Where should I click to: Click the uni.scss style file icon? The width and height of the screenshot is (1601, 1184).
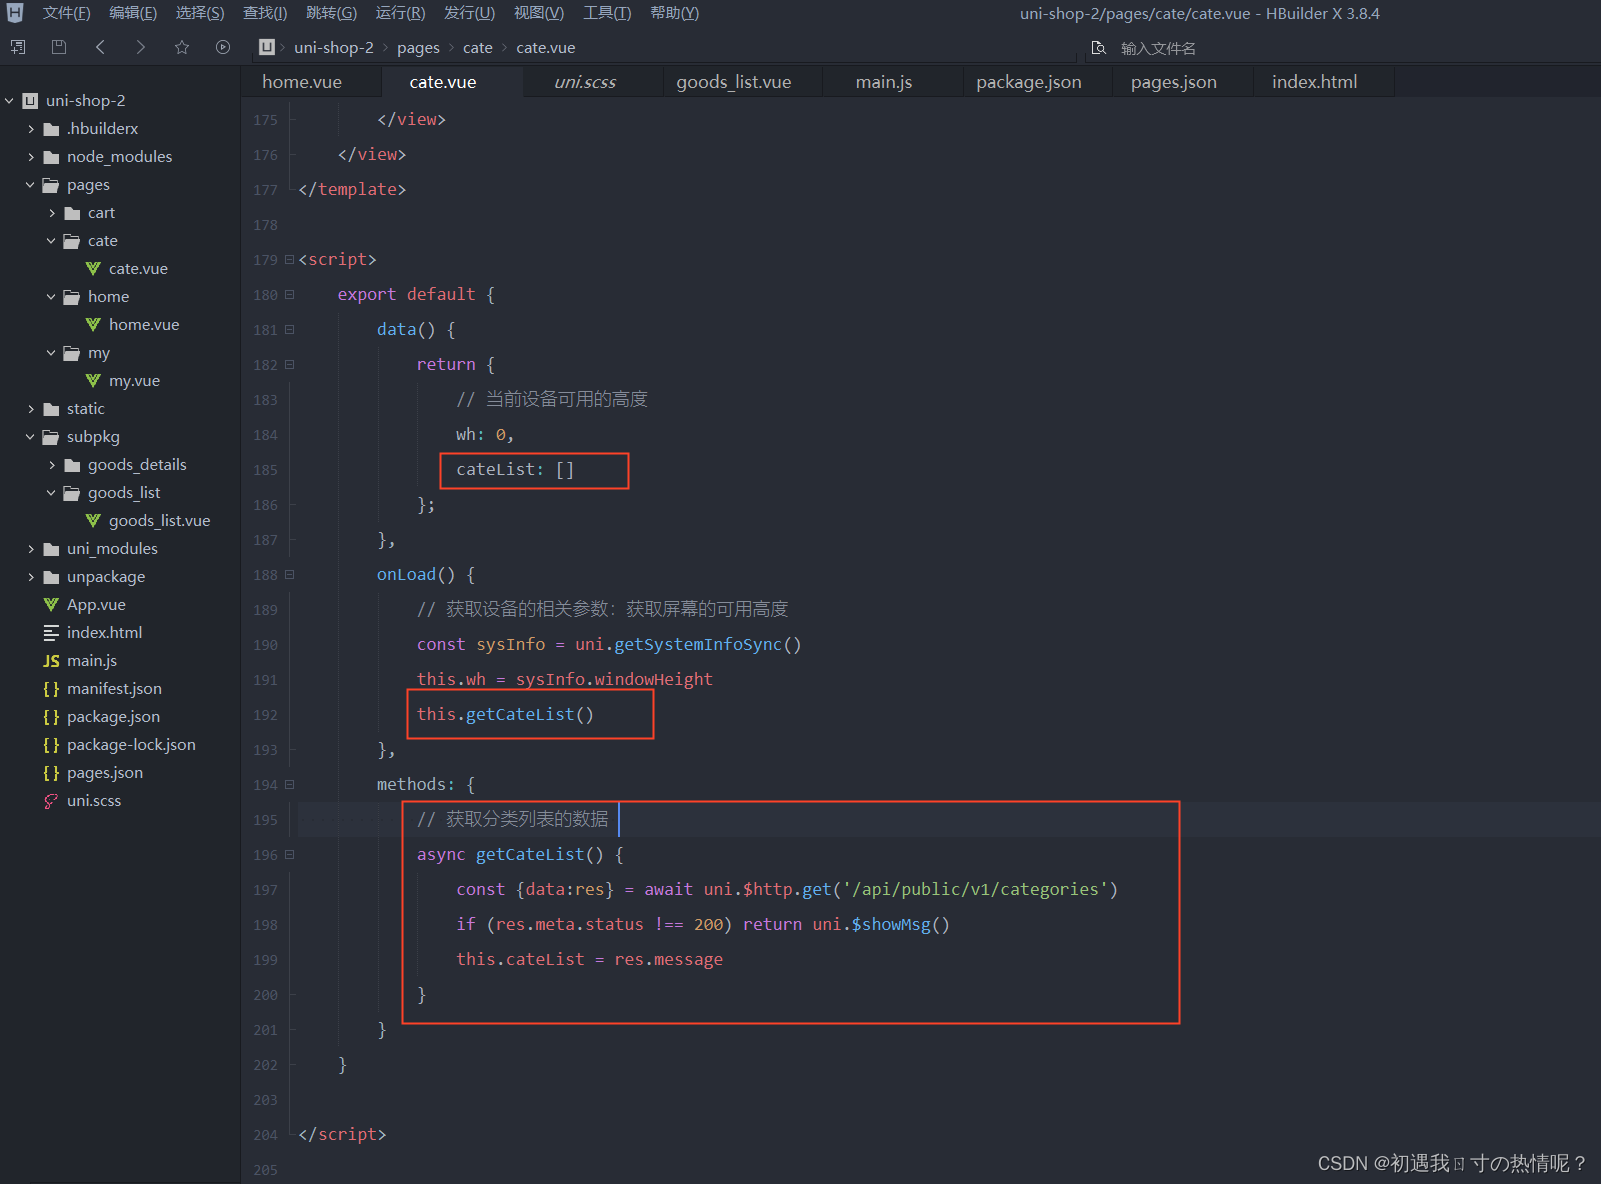pyautogui.click(x=51, y=800)
